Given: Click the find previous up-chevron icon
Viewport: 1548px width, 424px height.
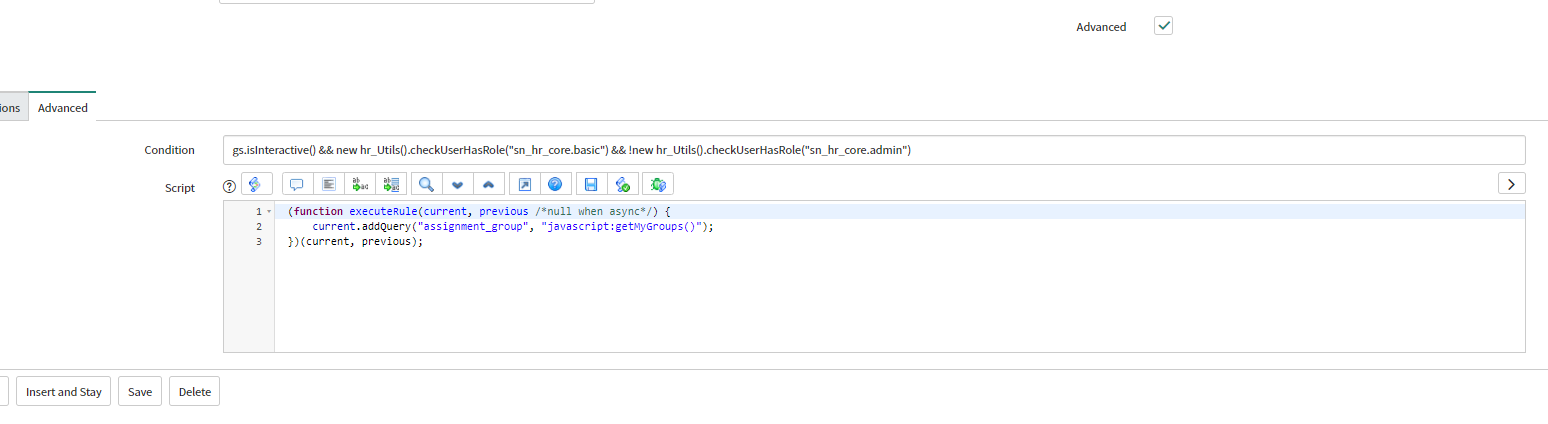Looking at the screenshot, I should 488,184.
